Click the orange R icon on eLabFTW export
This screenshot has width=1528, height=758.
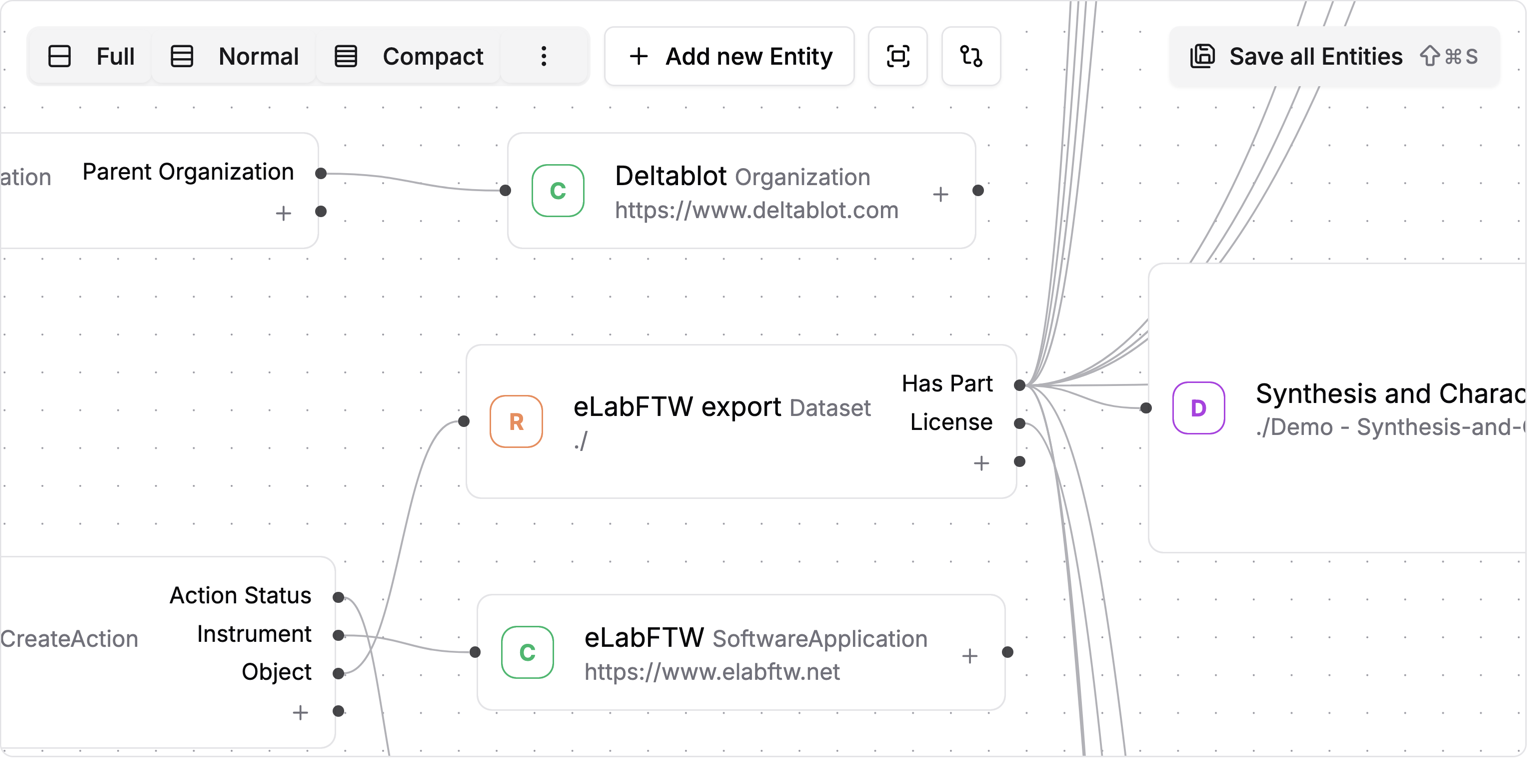(x=516, y=422)
